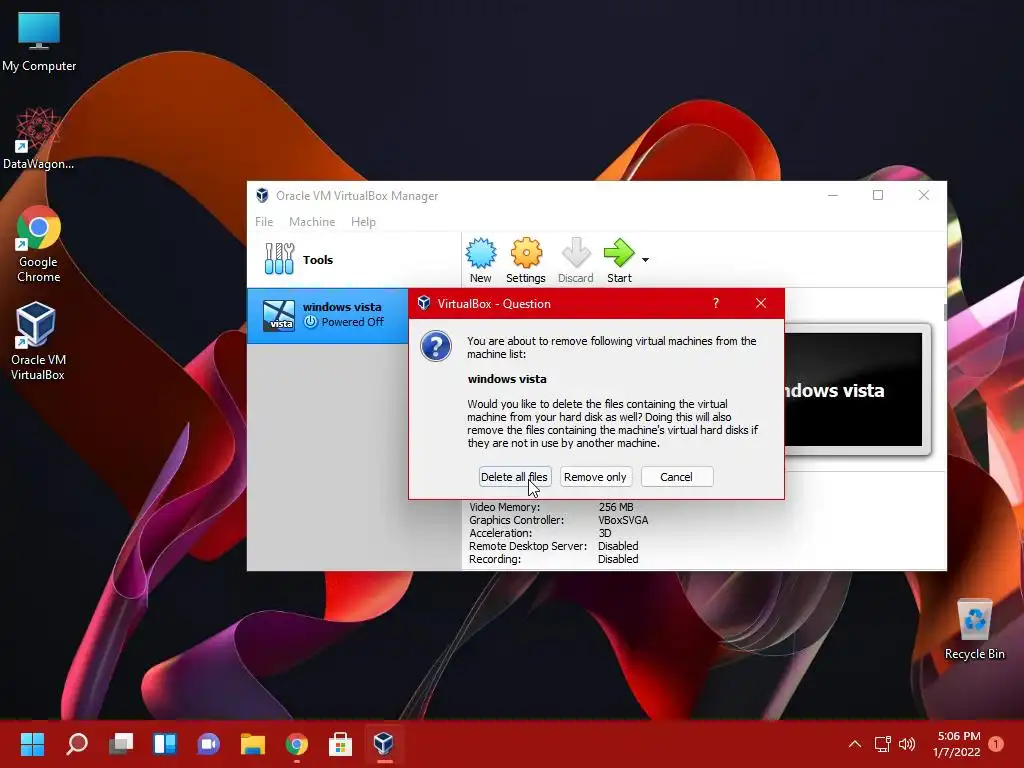Viewport: 1024px width, 768px height.
Task: Close the Oracle VM VirtualBox Manager window
Action: [923, 195]
